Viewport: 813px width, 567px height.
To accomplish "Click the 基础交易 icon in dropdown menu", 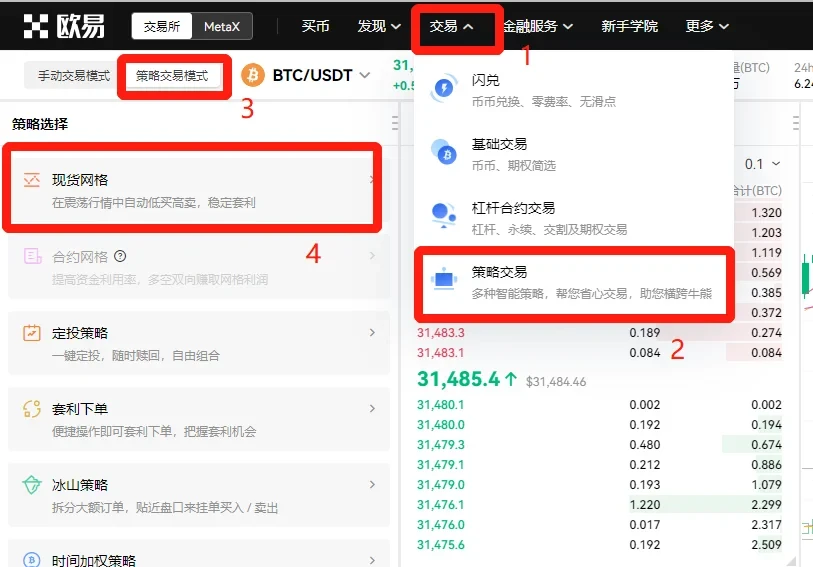I will [x=443, y=153].
